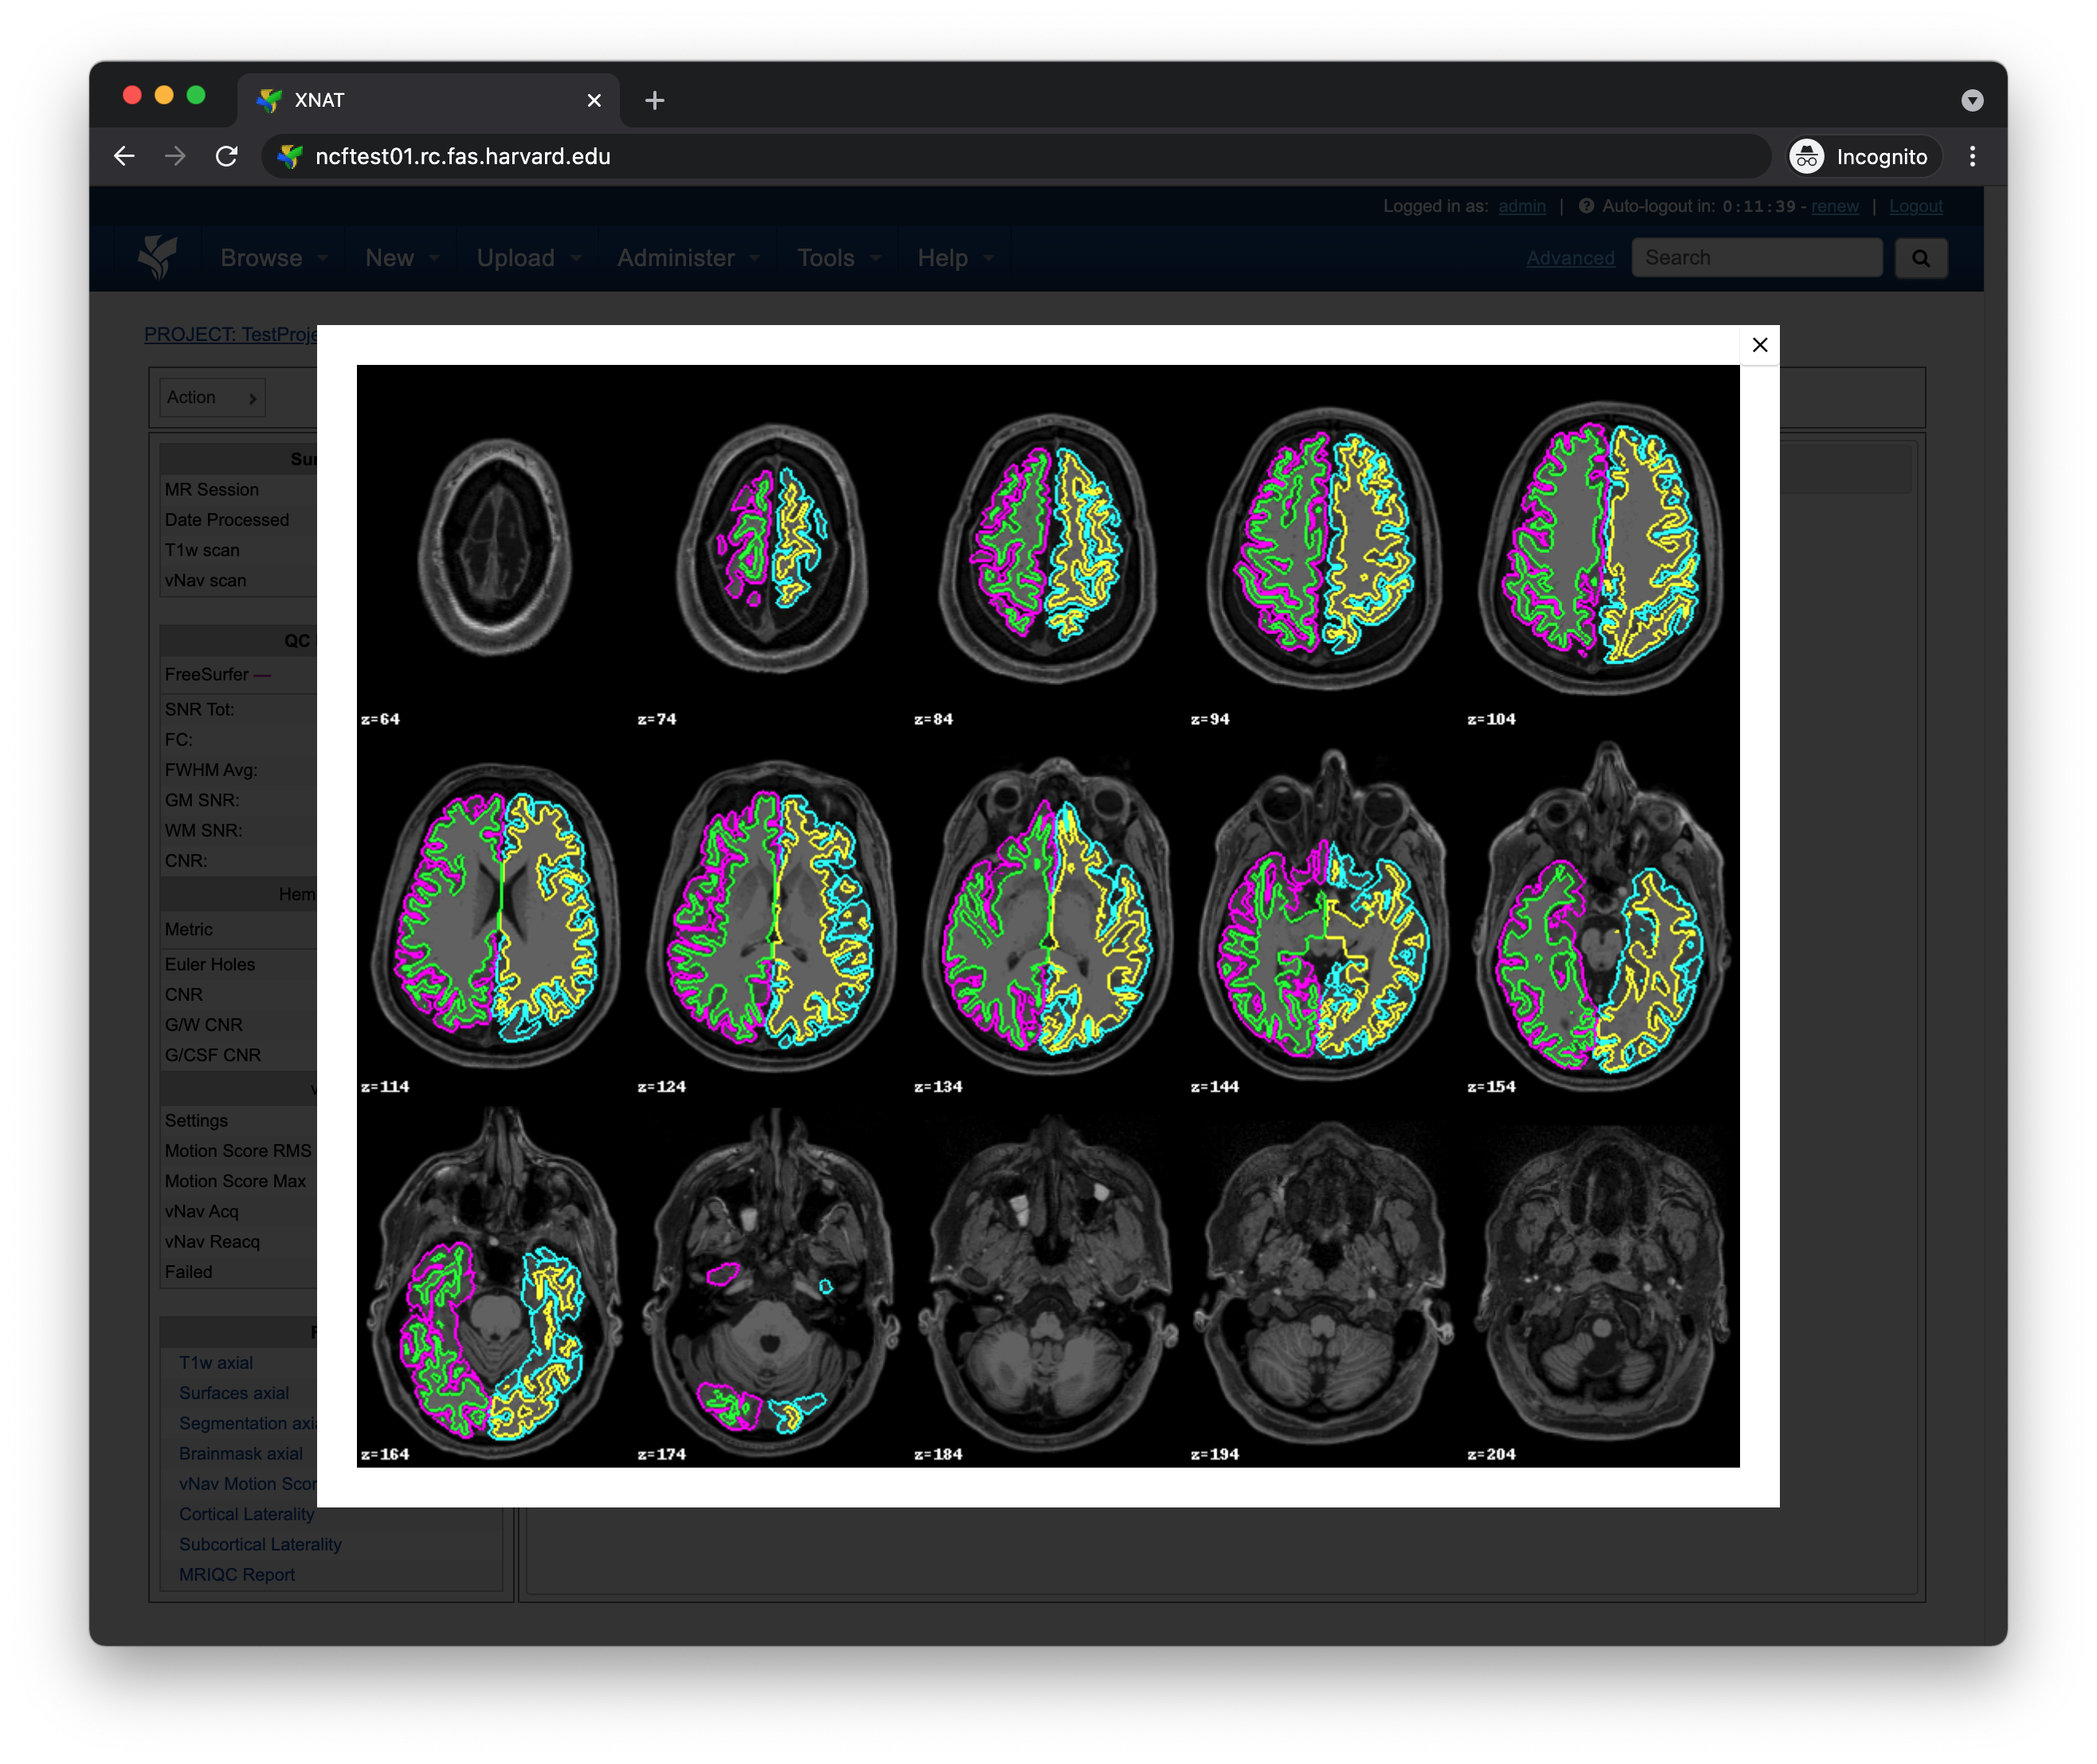Screen dimensions: 2097x1764
Task: Click the 'FC:' row label
Action: pos(178,739)
